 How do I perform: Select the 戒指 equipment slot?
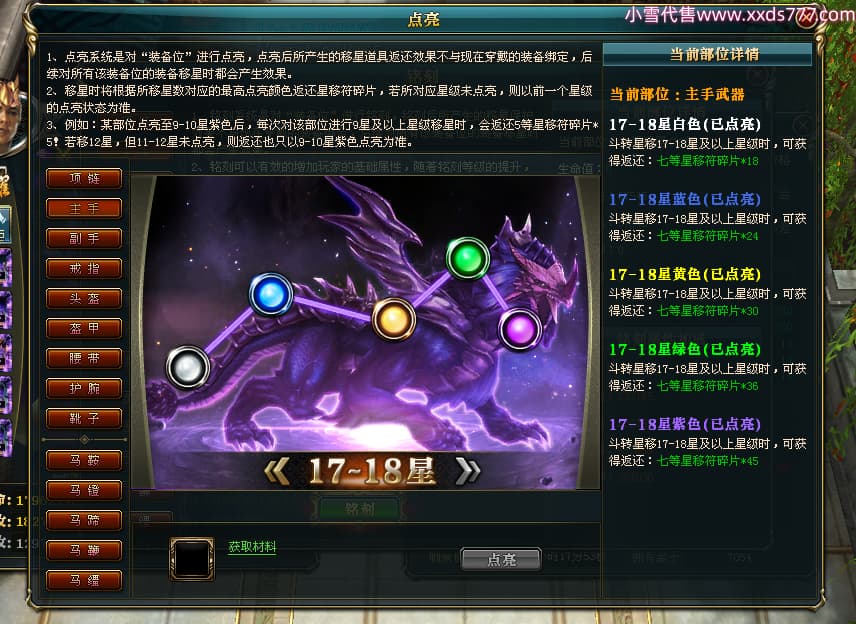(x=84, y=268)
